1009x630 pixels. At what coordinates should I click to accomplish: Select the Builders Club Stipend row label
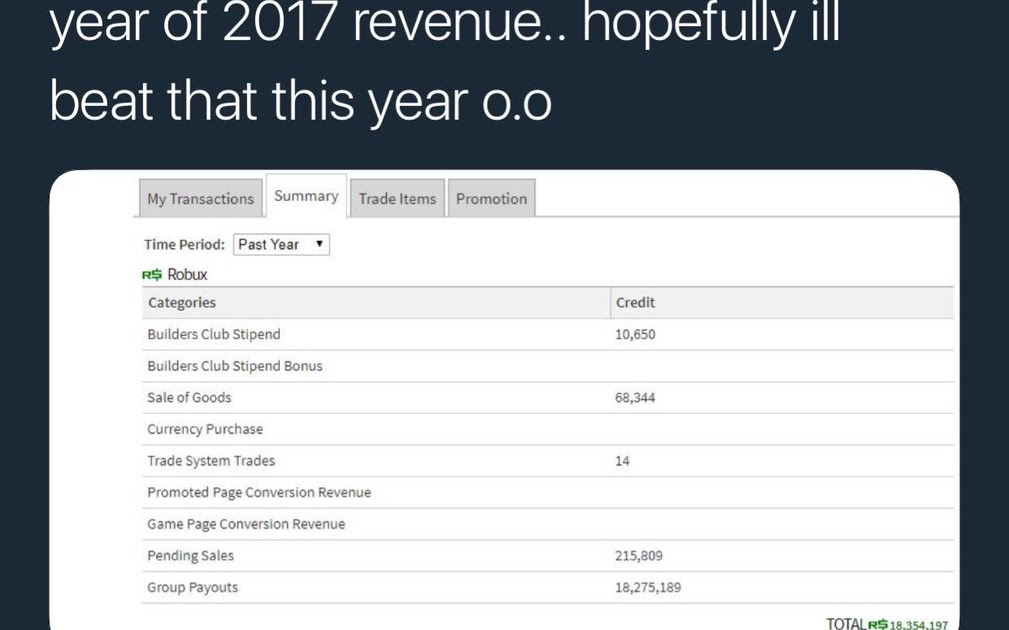pyautogui.click(x=214, y=334)
